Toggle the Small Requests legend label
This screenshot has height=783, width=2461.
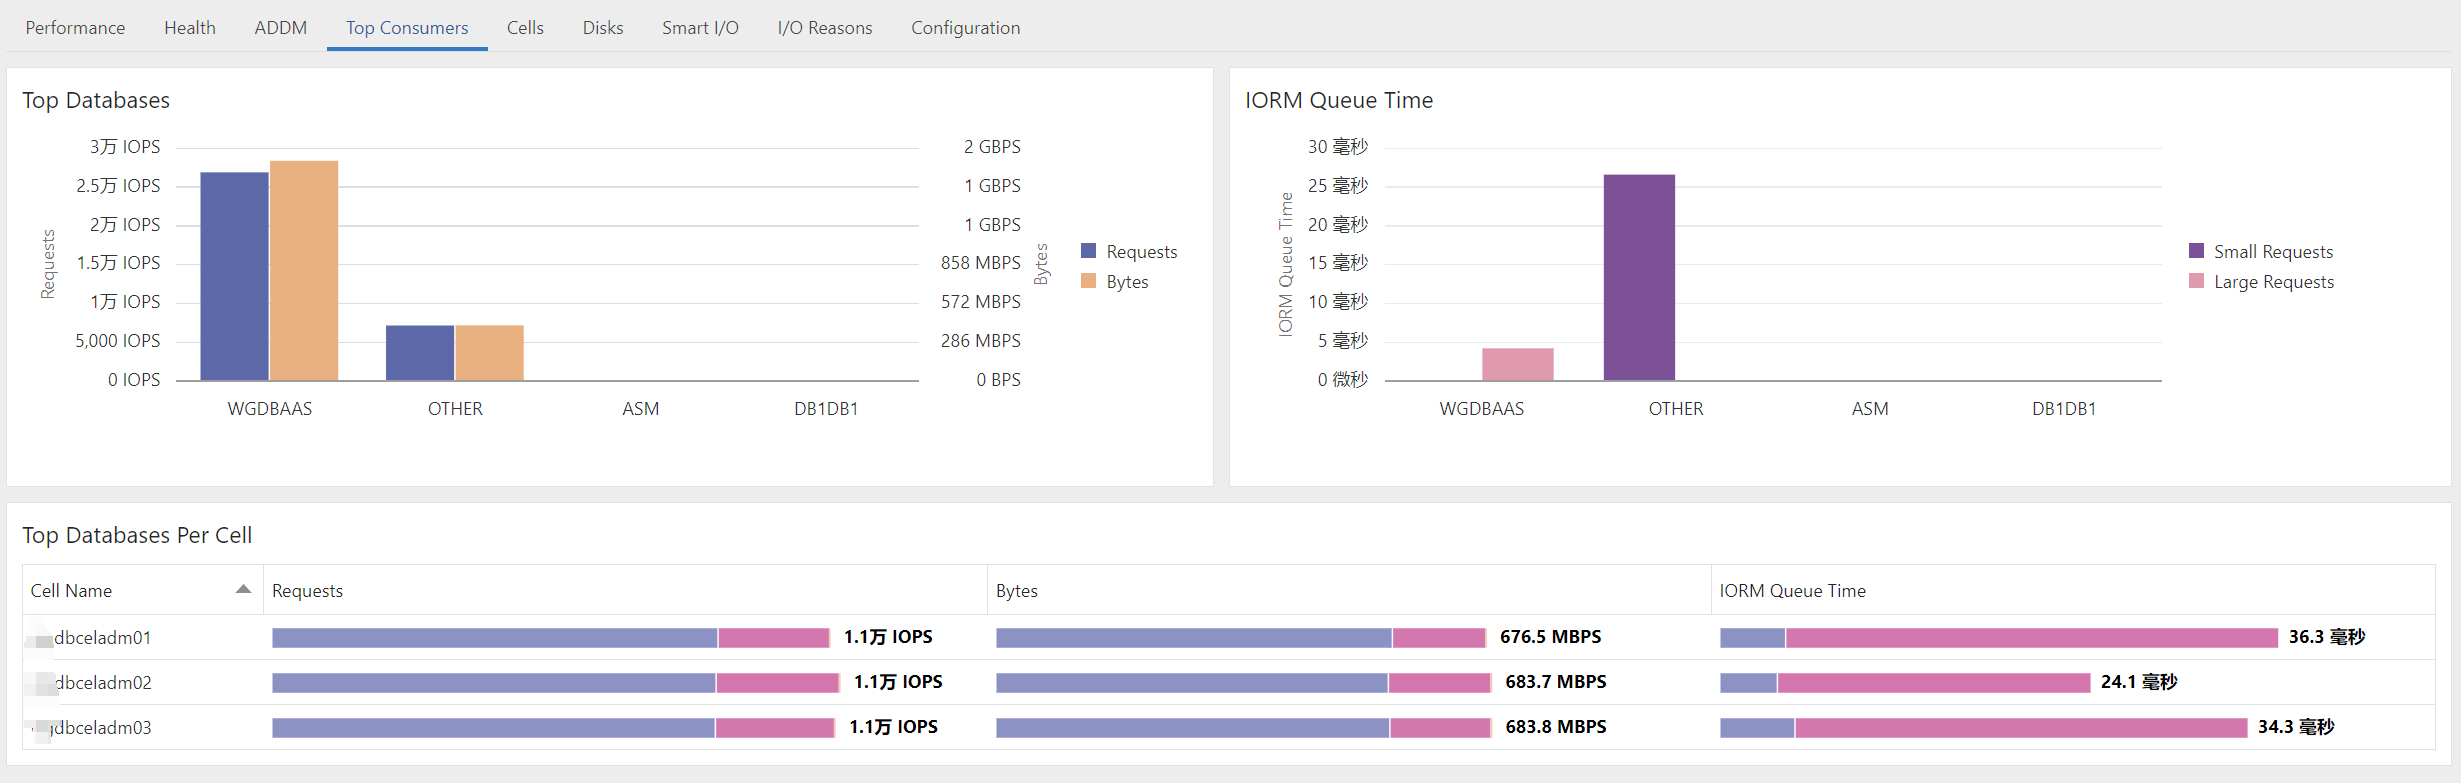(2273, 252)
